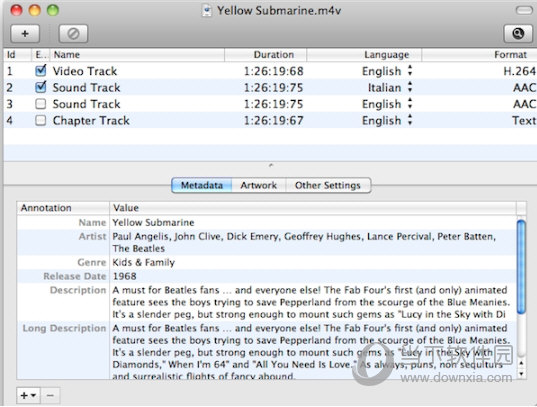Click the delete track toolbar icon
Image resolution: width=537 pixels, height=407 pixels.
tap(73, 34)
